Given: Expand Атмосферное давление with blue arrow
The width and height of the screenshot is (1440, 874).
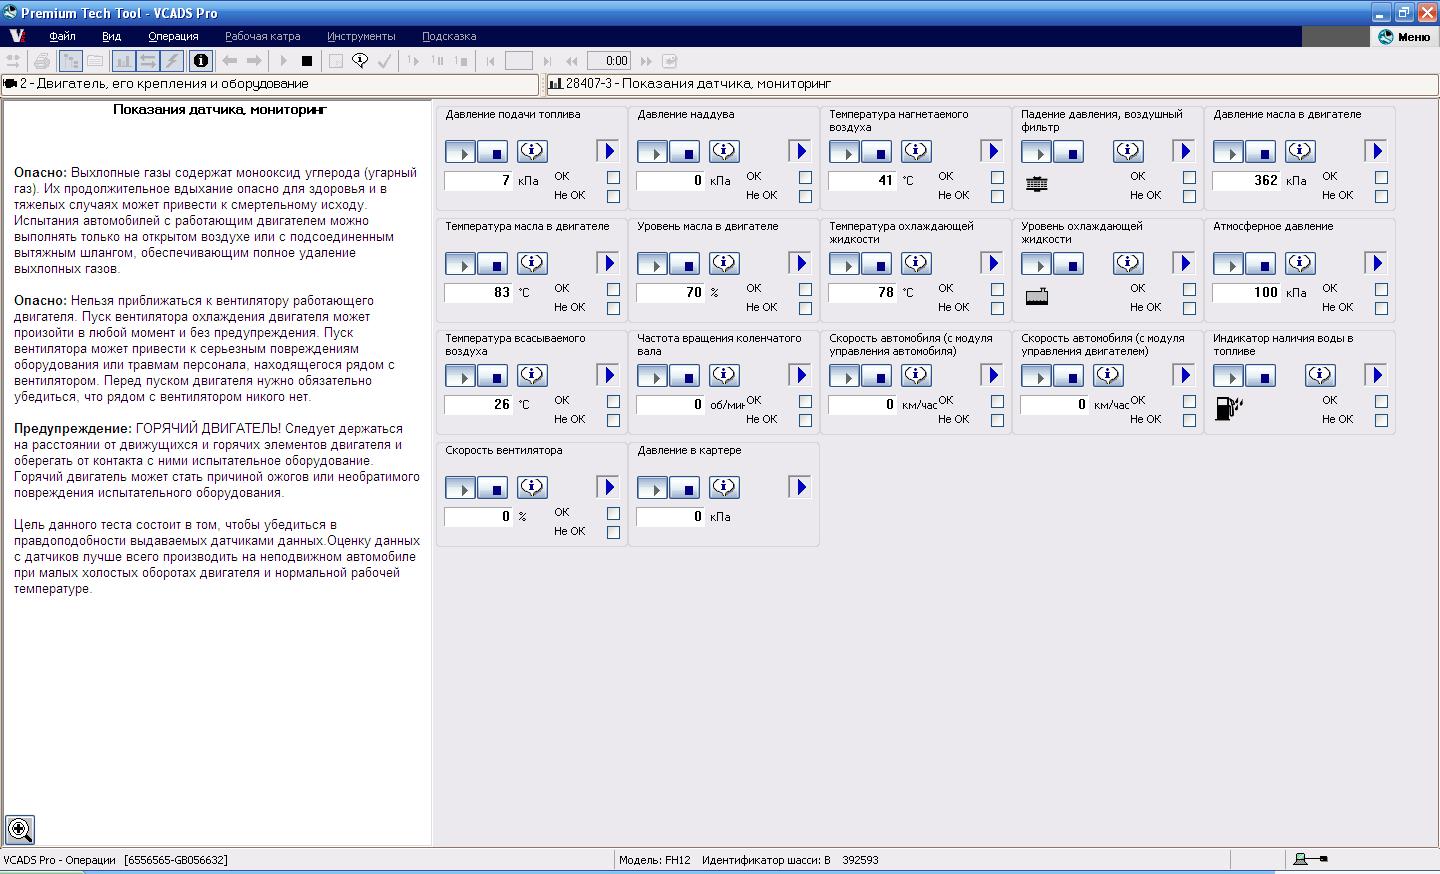Looking at the screenshot, I should (x=1376, y=263).
